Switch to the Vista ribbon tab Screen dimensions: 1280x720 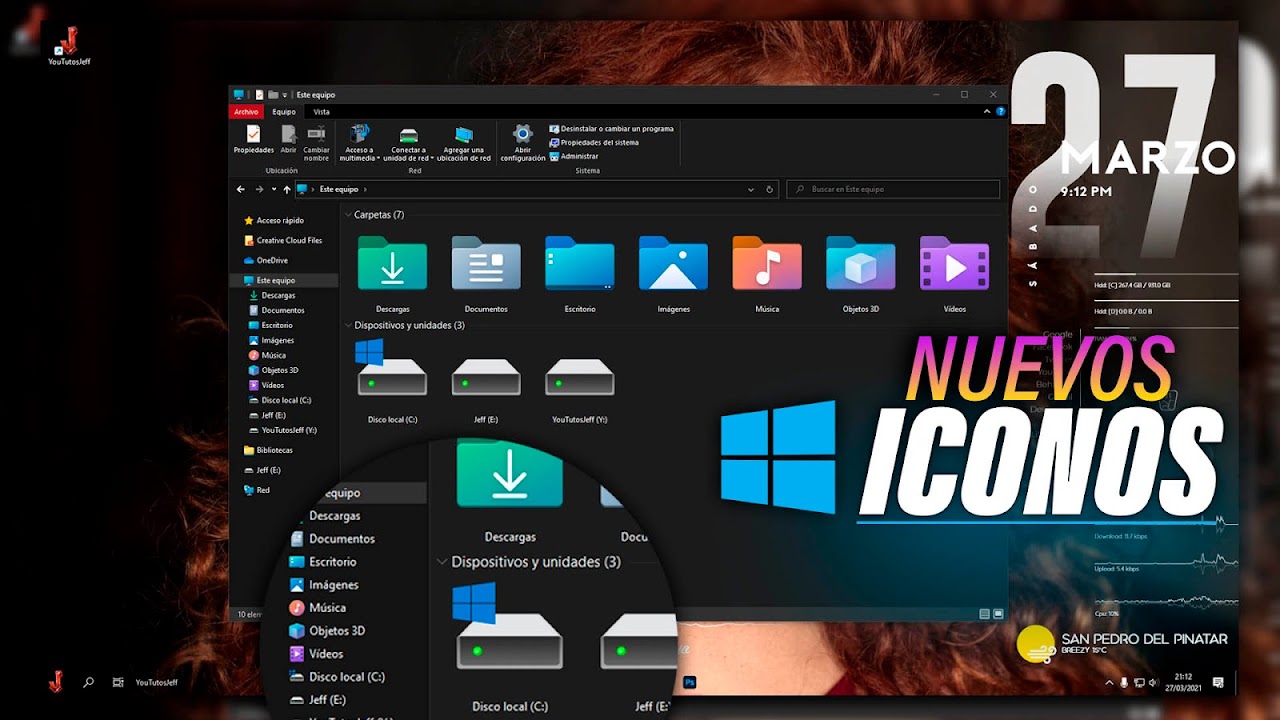tap(321, 112)
